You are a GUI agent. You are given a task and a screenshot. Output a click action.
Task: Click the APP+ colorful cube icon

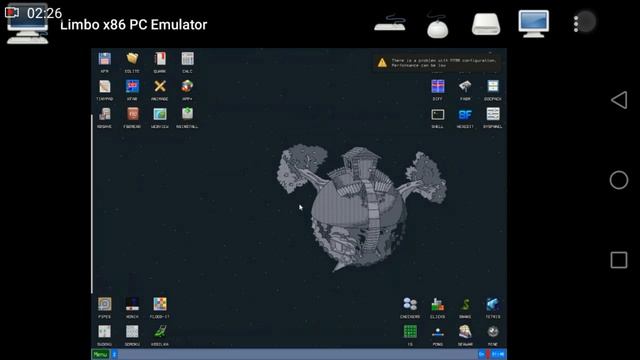click(x=187, y=87)
